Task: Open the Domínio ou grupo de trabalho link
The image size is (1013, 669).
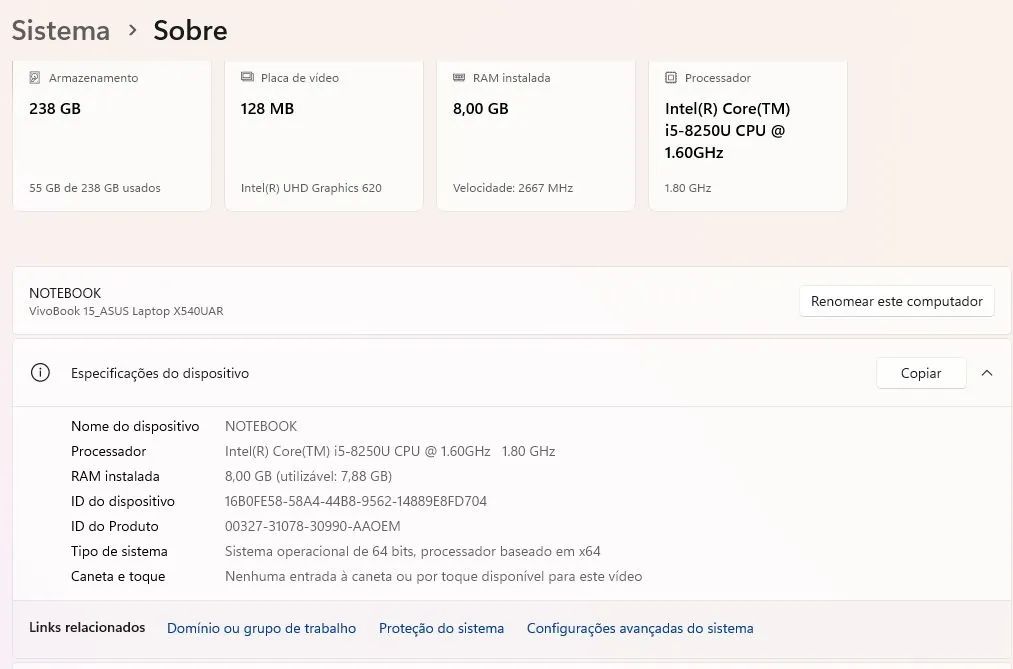Action: (261, 628)
